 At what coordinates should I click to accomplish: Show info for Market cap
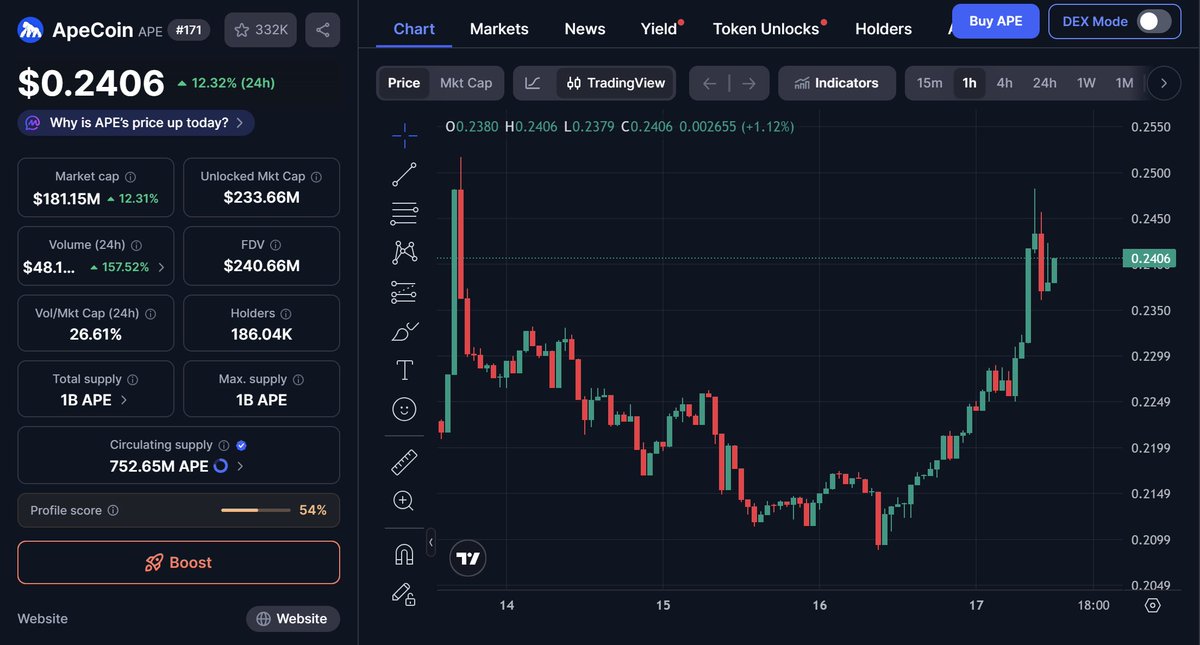(x=130, y=177)
